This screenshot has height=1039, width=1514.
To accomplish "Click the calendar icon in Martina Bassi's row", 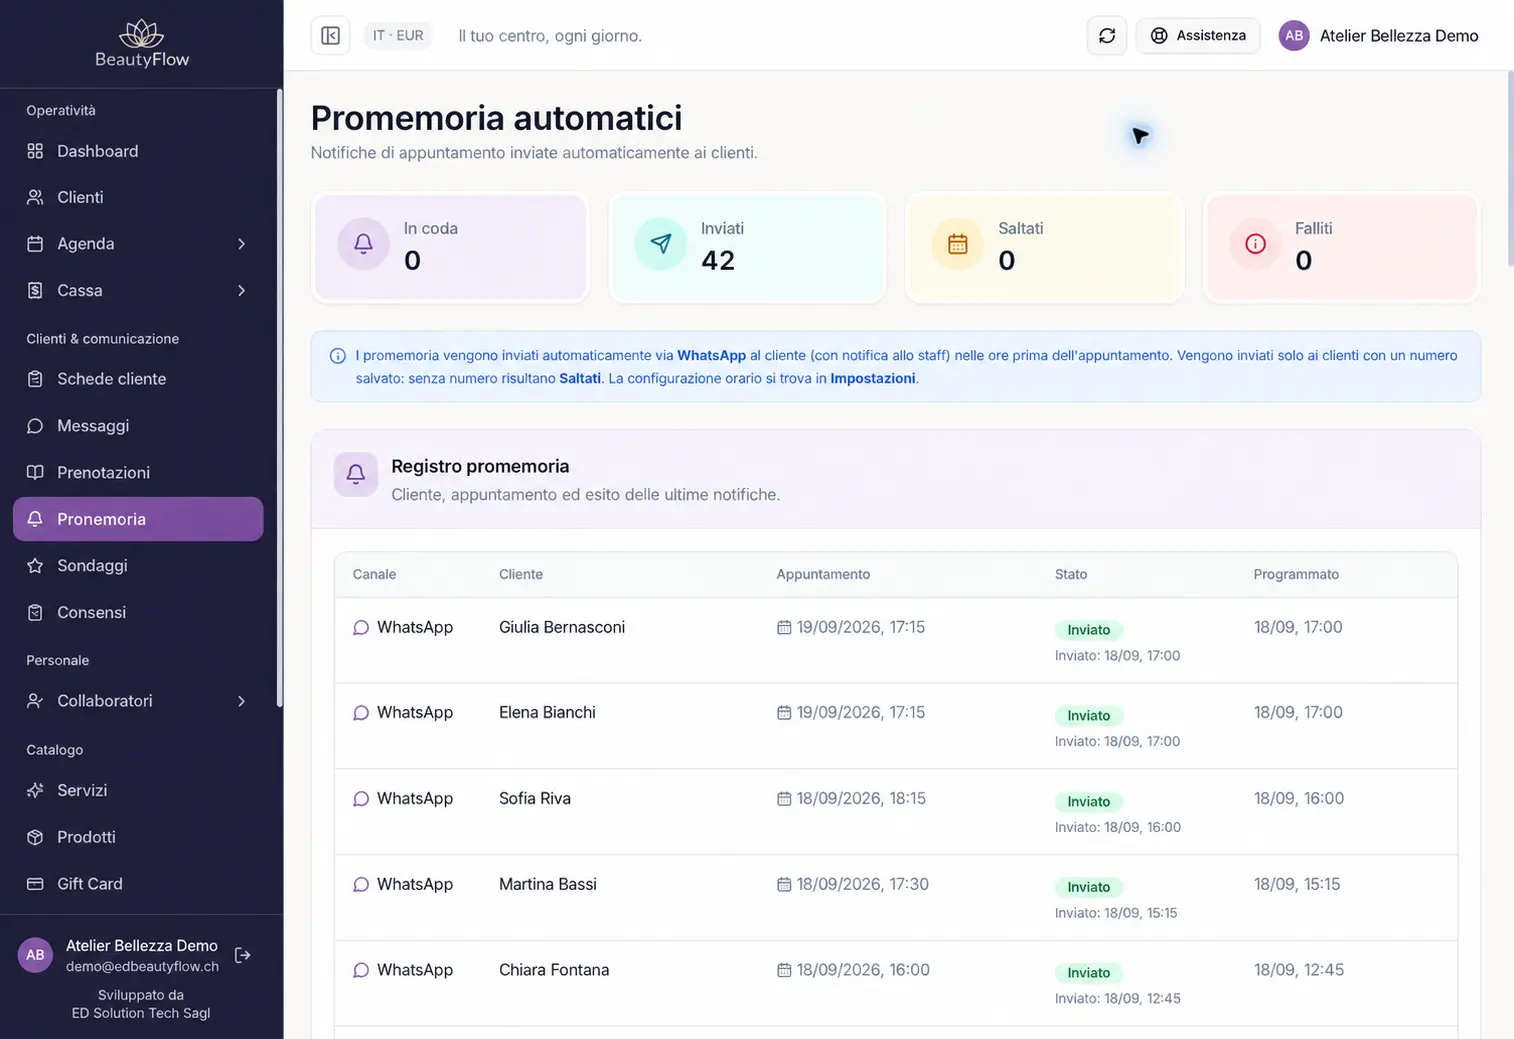I will pos(784,885).
